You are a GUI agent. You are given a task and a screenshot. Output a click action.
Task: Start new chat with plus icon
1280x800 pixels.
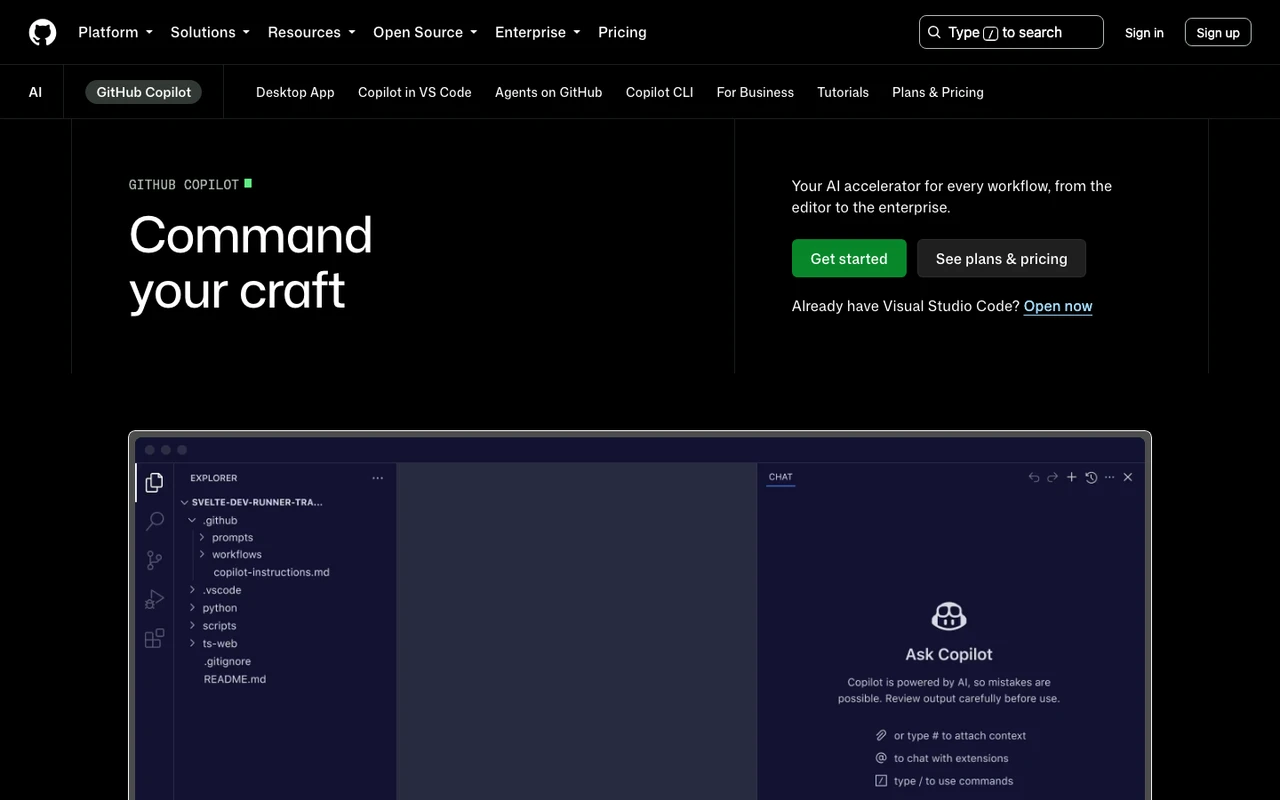point(1071,477)
